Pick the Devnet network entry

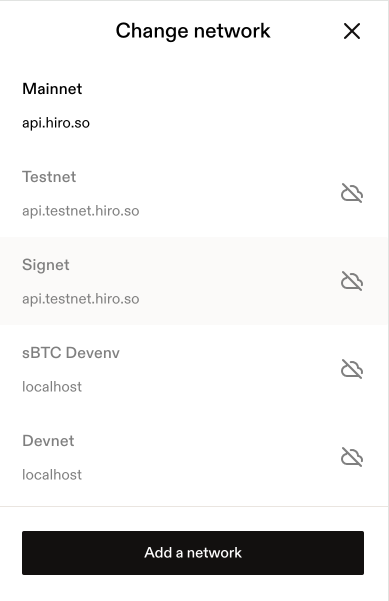point(194,457)
